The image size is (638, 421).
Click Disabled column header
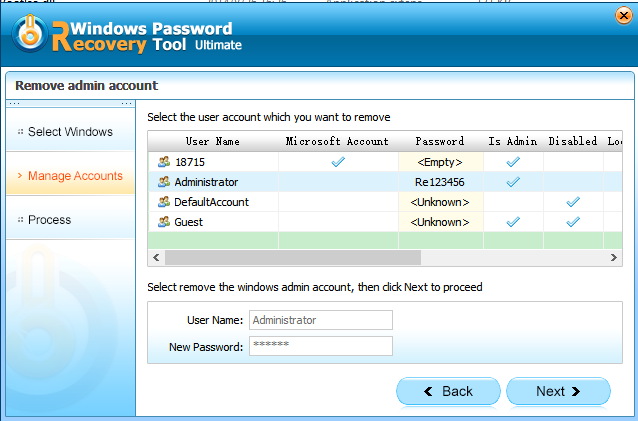[x=573, y=141]
